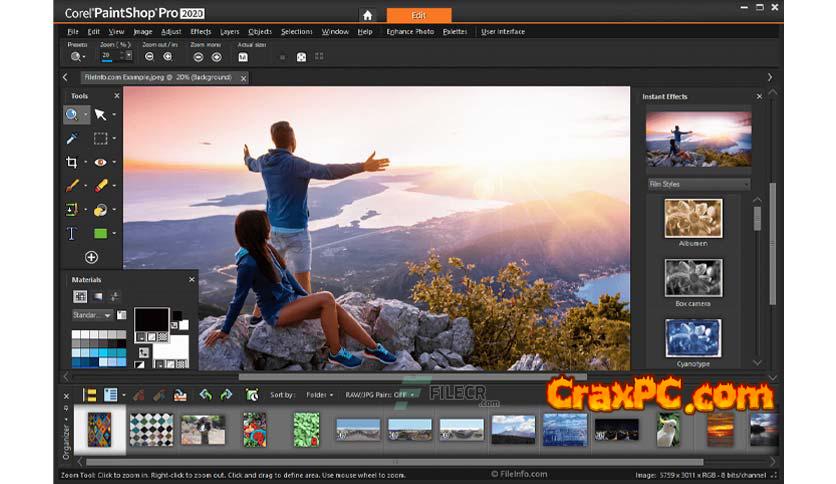Toggle Organizer navigation pane view
Viewport: 836px width, 484px height.
(x=90, y=395)
